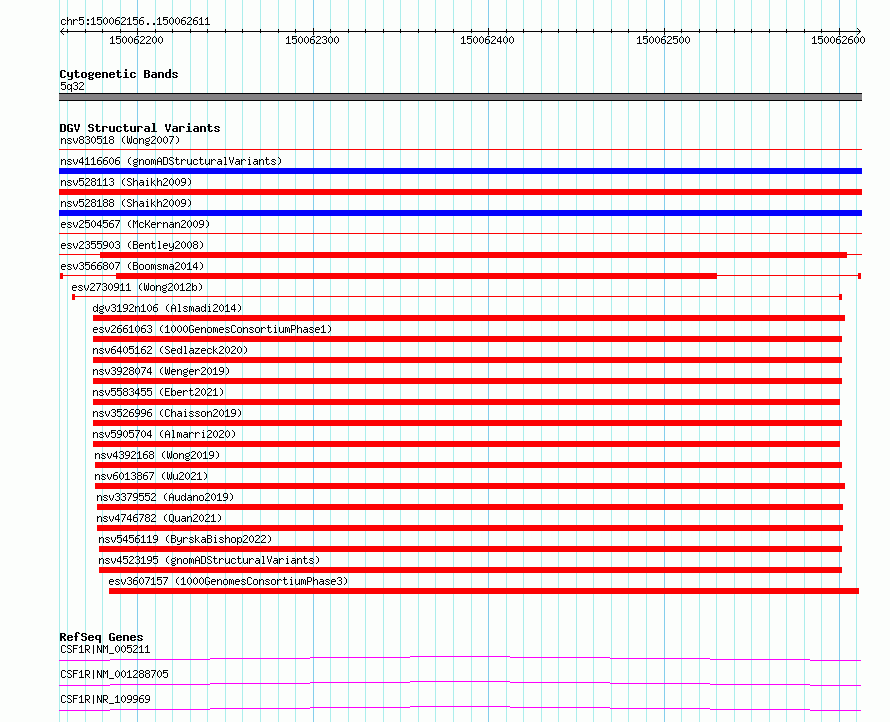The width and height of the screenshot is (890, 722).
Task: Click the red bar below nsv4392168
Action: (x=468, y=465)
